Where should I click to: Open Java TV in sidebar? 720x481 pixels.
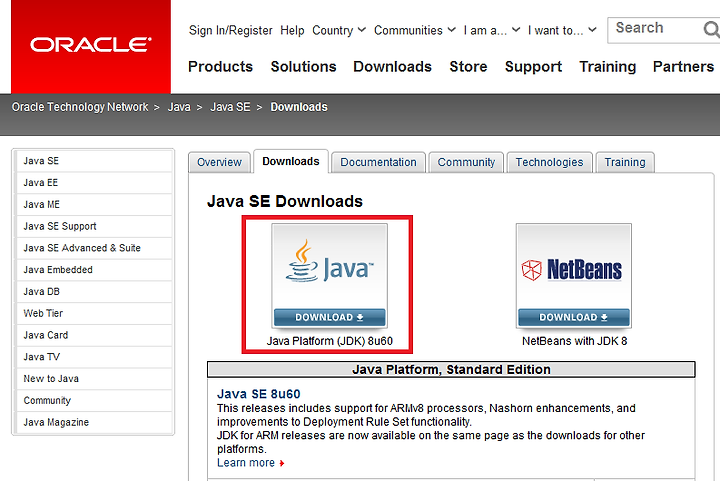point(94,357)
